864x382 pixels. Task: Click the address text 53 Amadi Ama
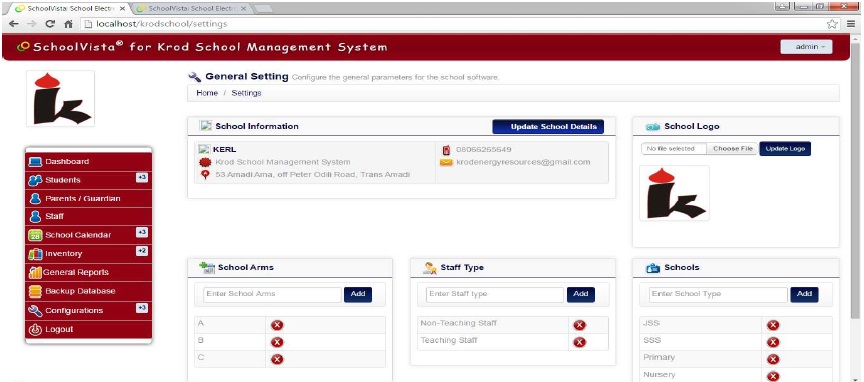pyautogui.click(x=312, y=175)
